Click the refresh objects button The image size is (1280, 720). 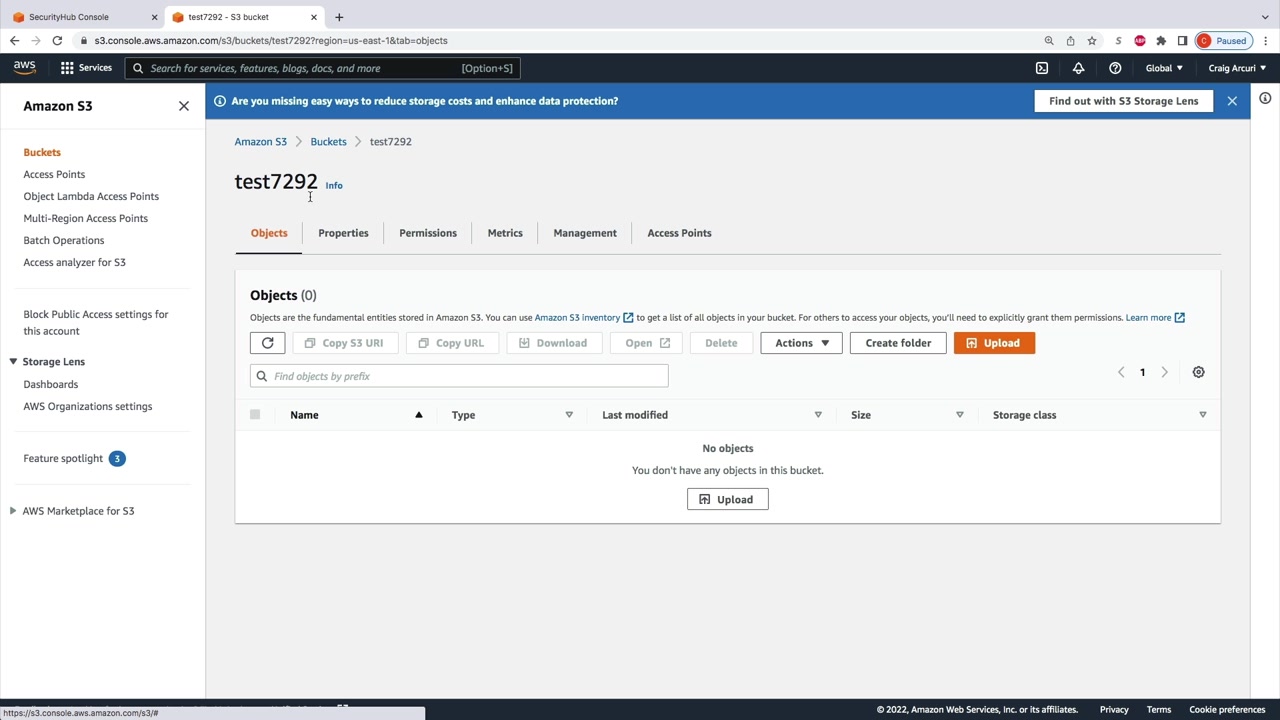[x=267, y=343]
